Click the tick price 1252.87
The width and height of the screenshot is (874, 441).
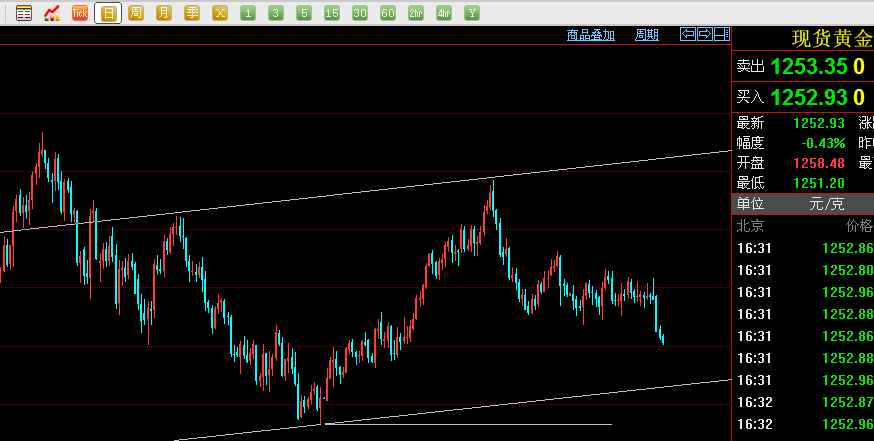847,402
